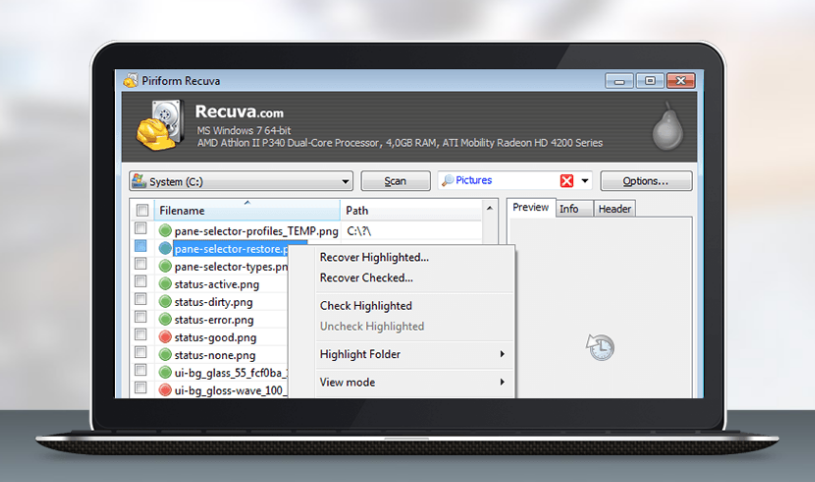Check the box for status-error.png
Screen dimensions: 815x482
point(140,317)
